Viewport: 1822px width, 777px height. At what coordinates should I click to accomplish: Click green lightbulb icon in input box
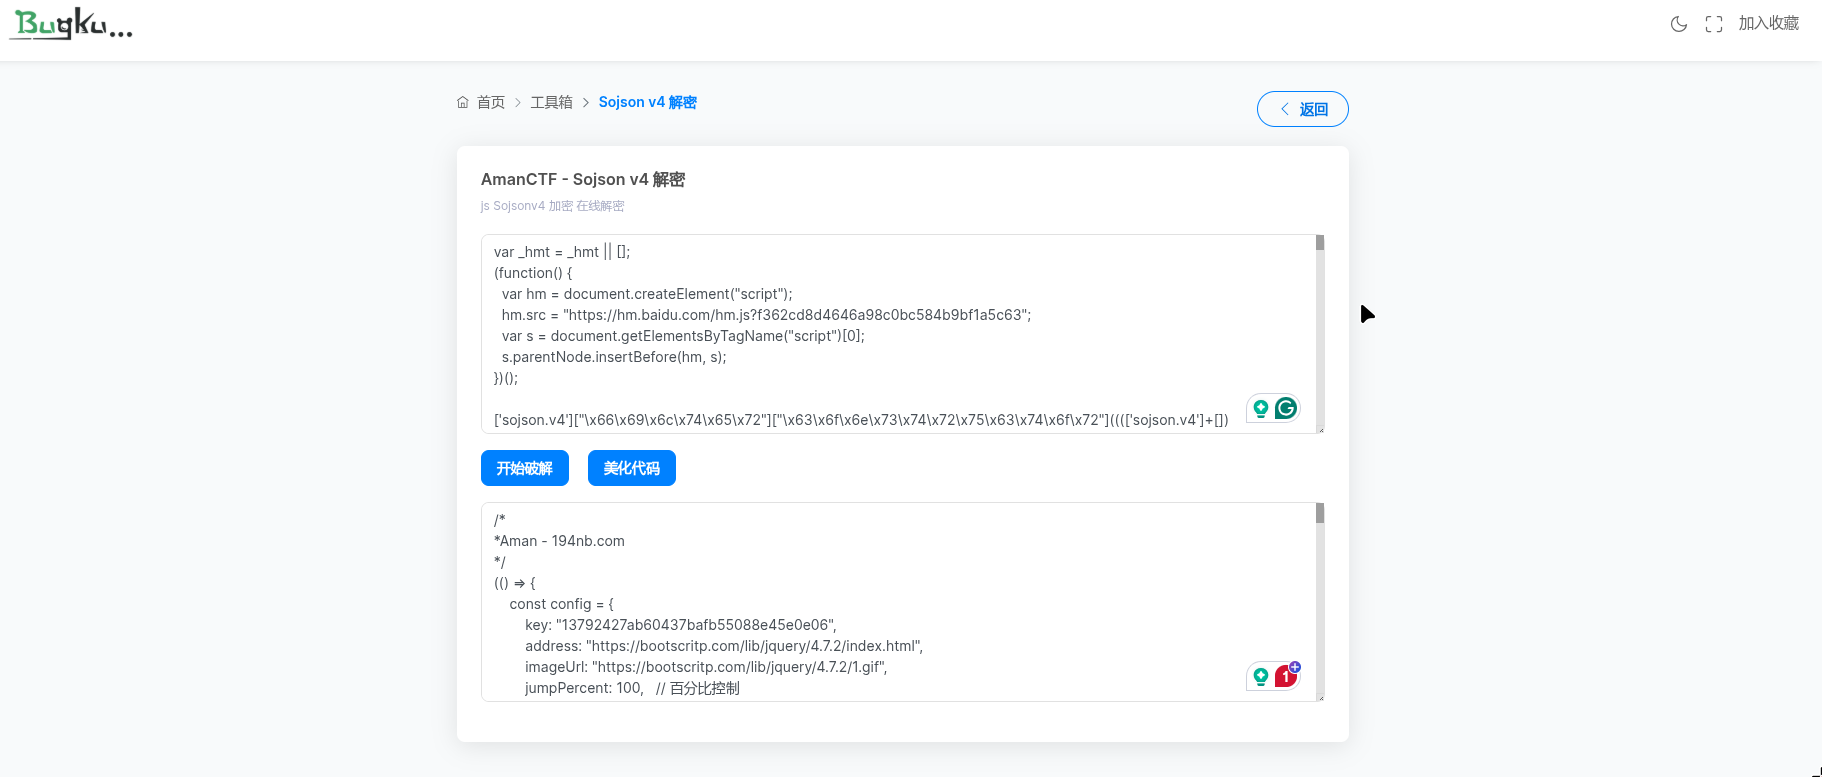1261,408
